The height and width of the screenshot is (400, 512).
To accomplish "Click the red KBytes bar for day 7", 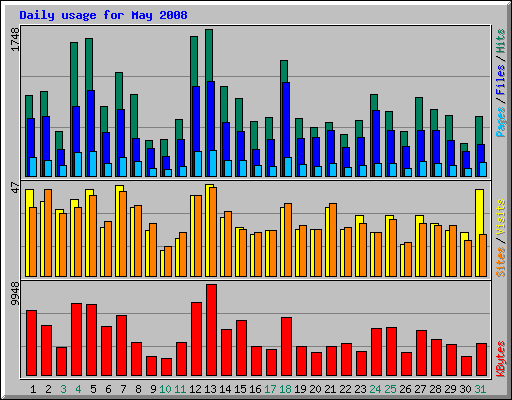I will pyautogui.click(x=121, y=346).
